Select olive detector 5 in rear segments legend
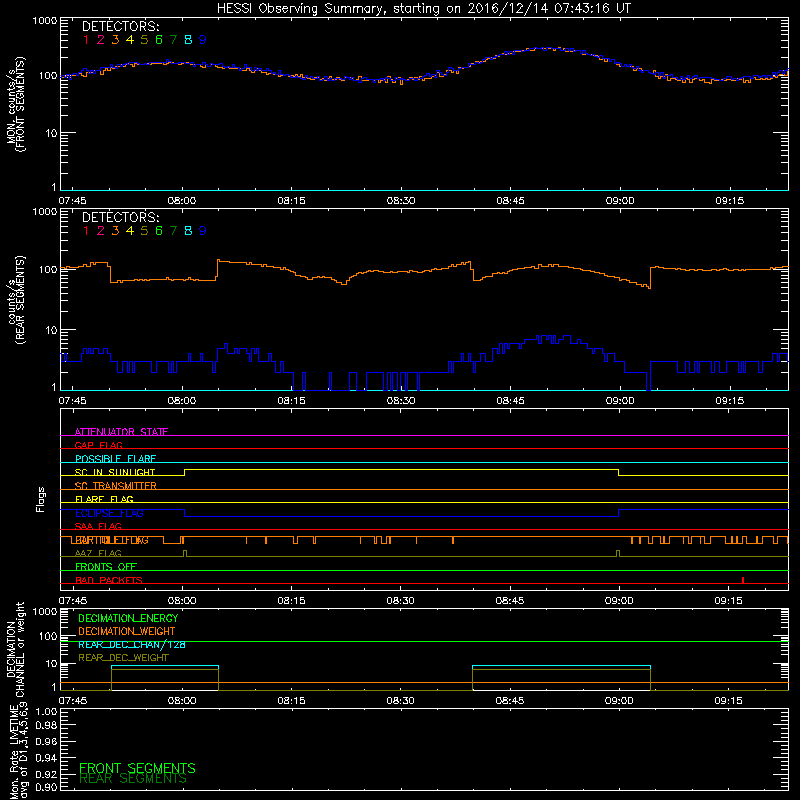Screen dimensions: 800x800 [x=144, y=231]
